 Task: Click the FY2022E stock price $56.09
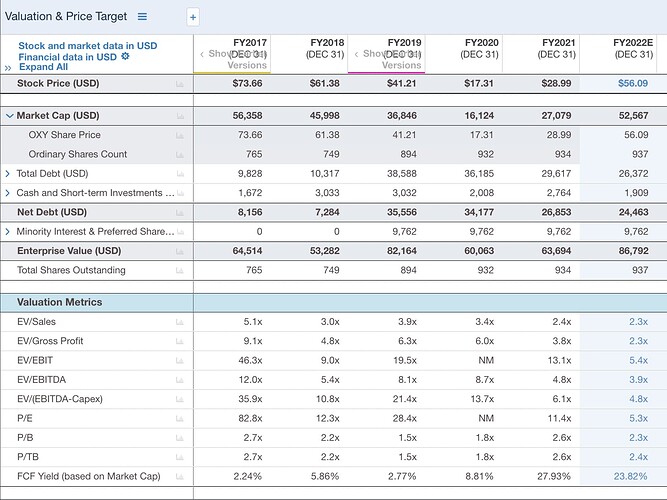coord(628,84)
